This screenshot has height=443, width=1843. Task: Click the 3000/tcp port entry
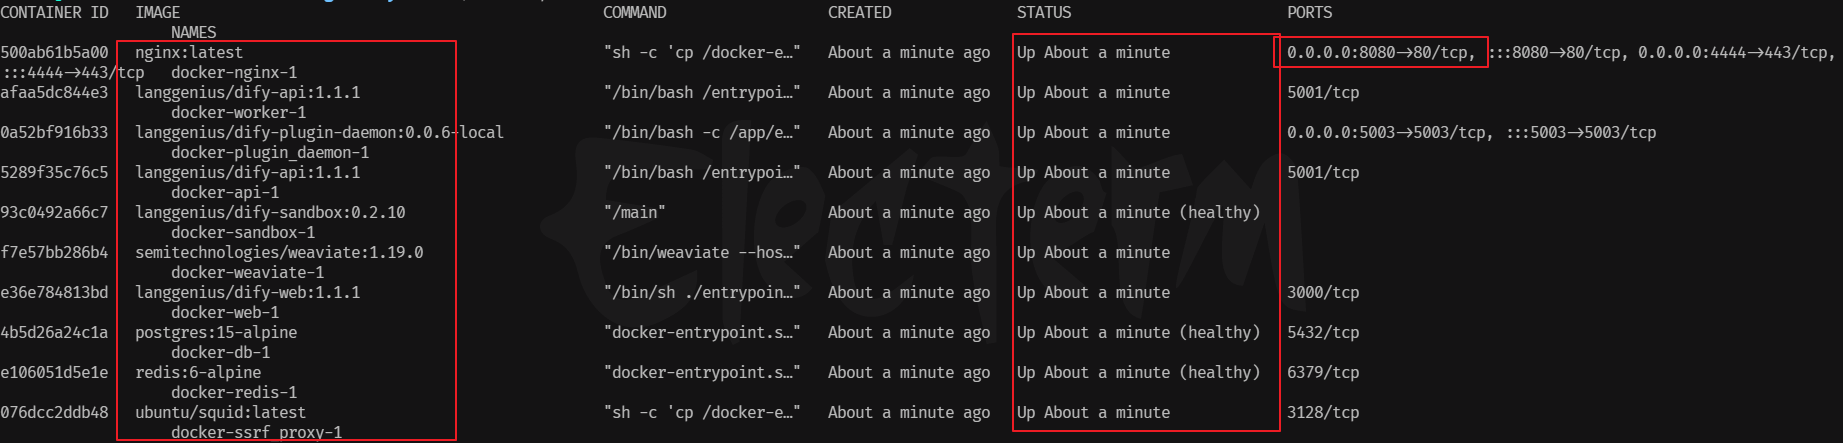1323,293
